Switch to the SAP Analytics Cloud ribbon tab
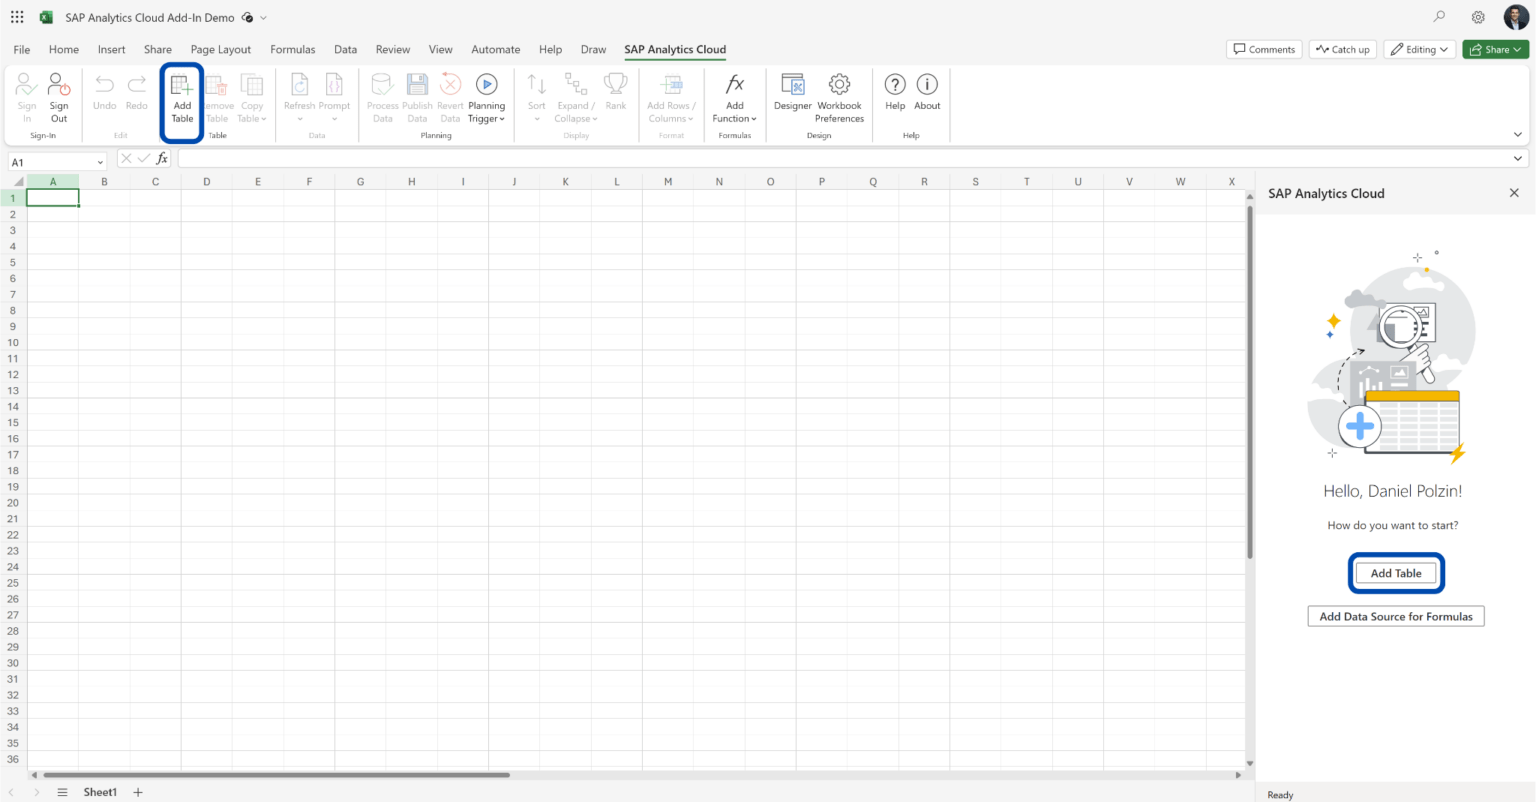The width and height of the screenshot is (1536, 802). (x=675, y=49)
